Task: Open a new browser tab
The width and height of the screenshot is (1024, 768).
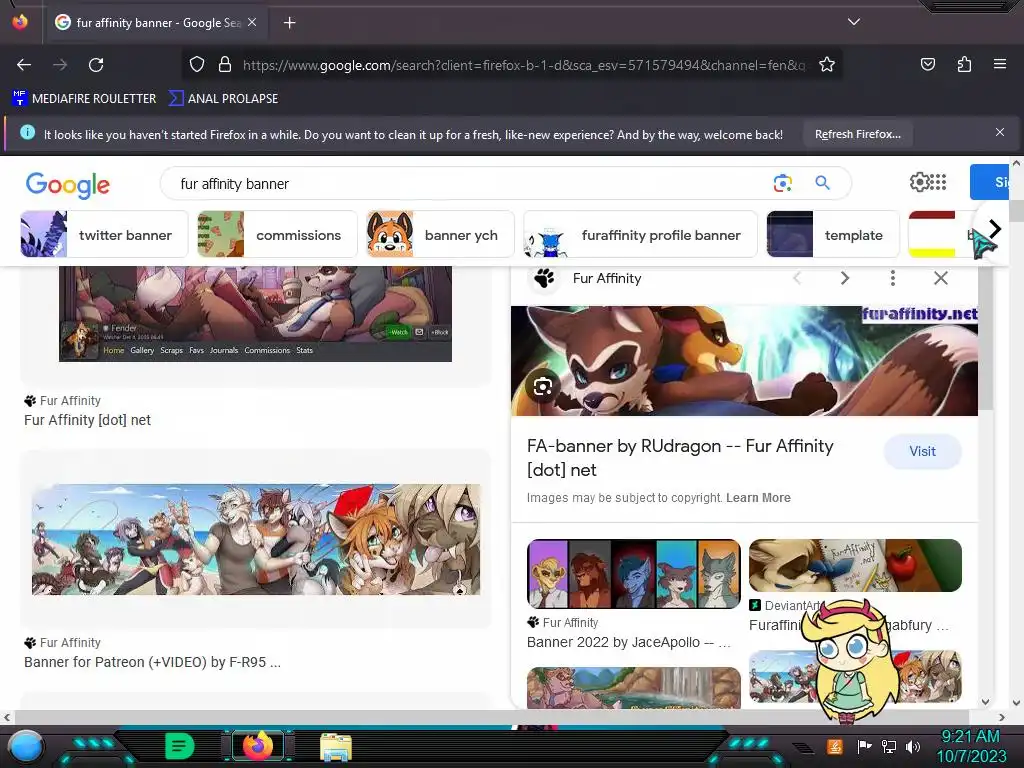Action: click(x=289, y=23)
